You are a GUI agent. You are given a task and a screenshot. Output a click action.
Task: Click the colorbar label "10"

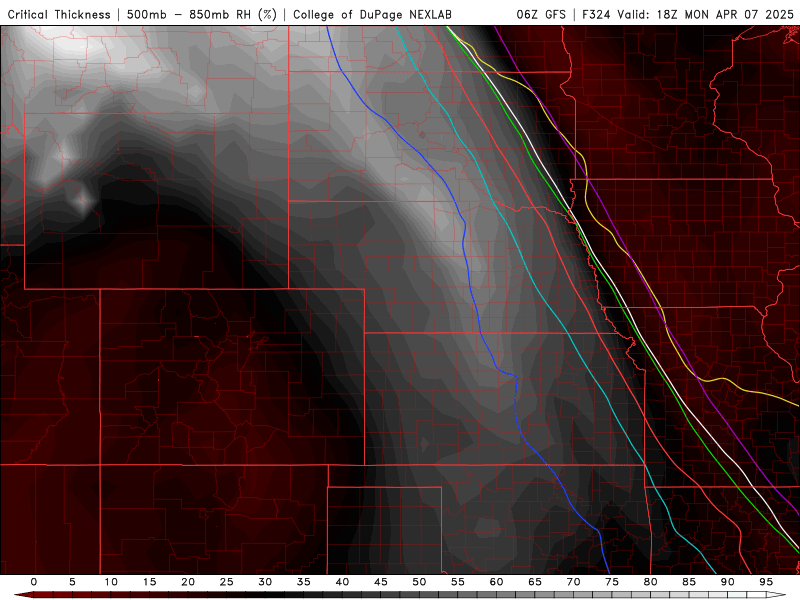tap(111, 582)
